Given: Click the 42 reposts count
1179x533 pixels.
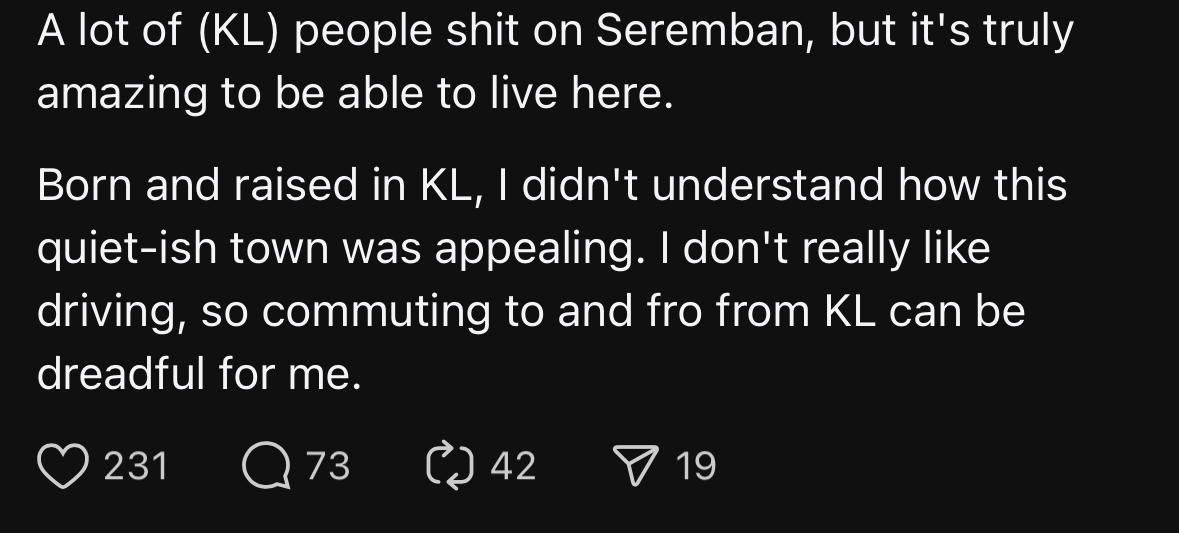Looking at the screenshot, I should click(x=514, y=467).
